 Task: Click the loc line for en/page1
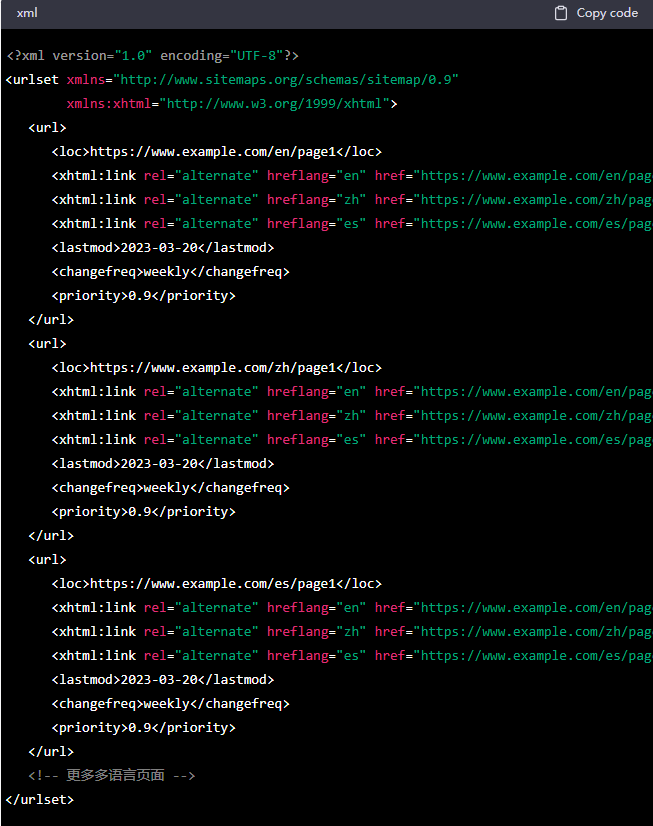216,152
